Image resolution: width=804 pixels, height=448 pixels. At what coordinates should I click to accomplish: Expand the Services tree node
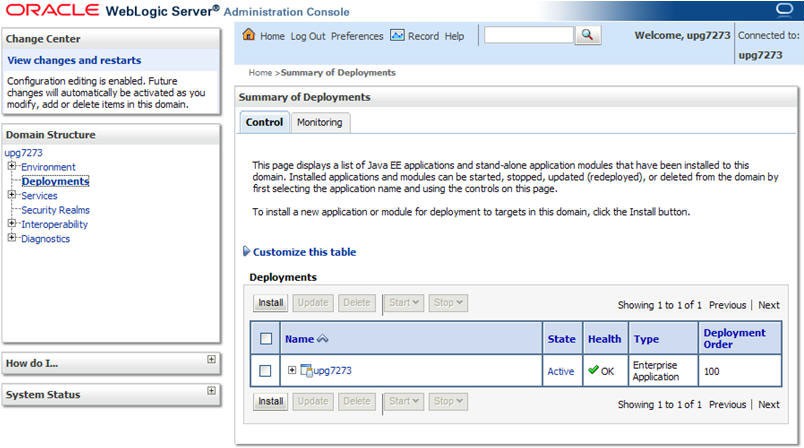pyautogui.click(x=12, y=194)
